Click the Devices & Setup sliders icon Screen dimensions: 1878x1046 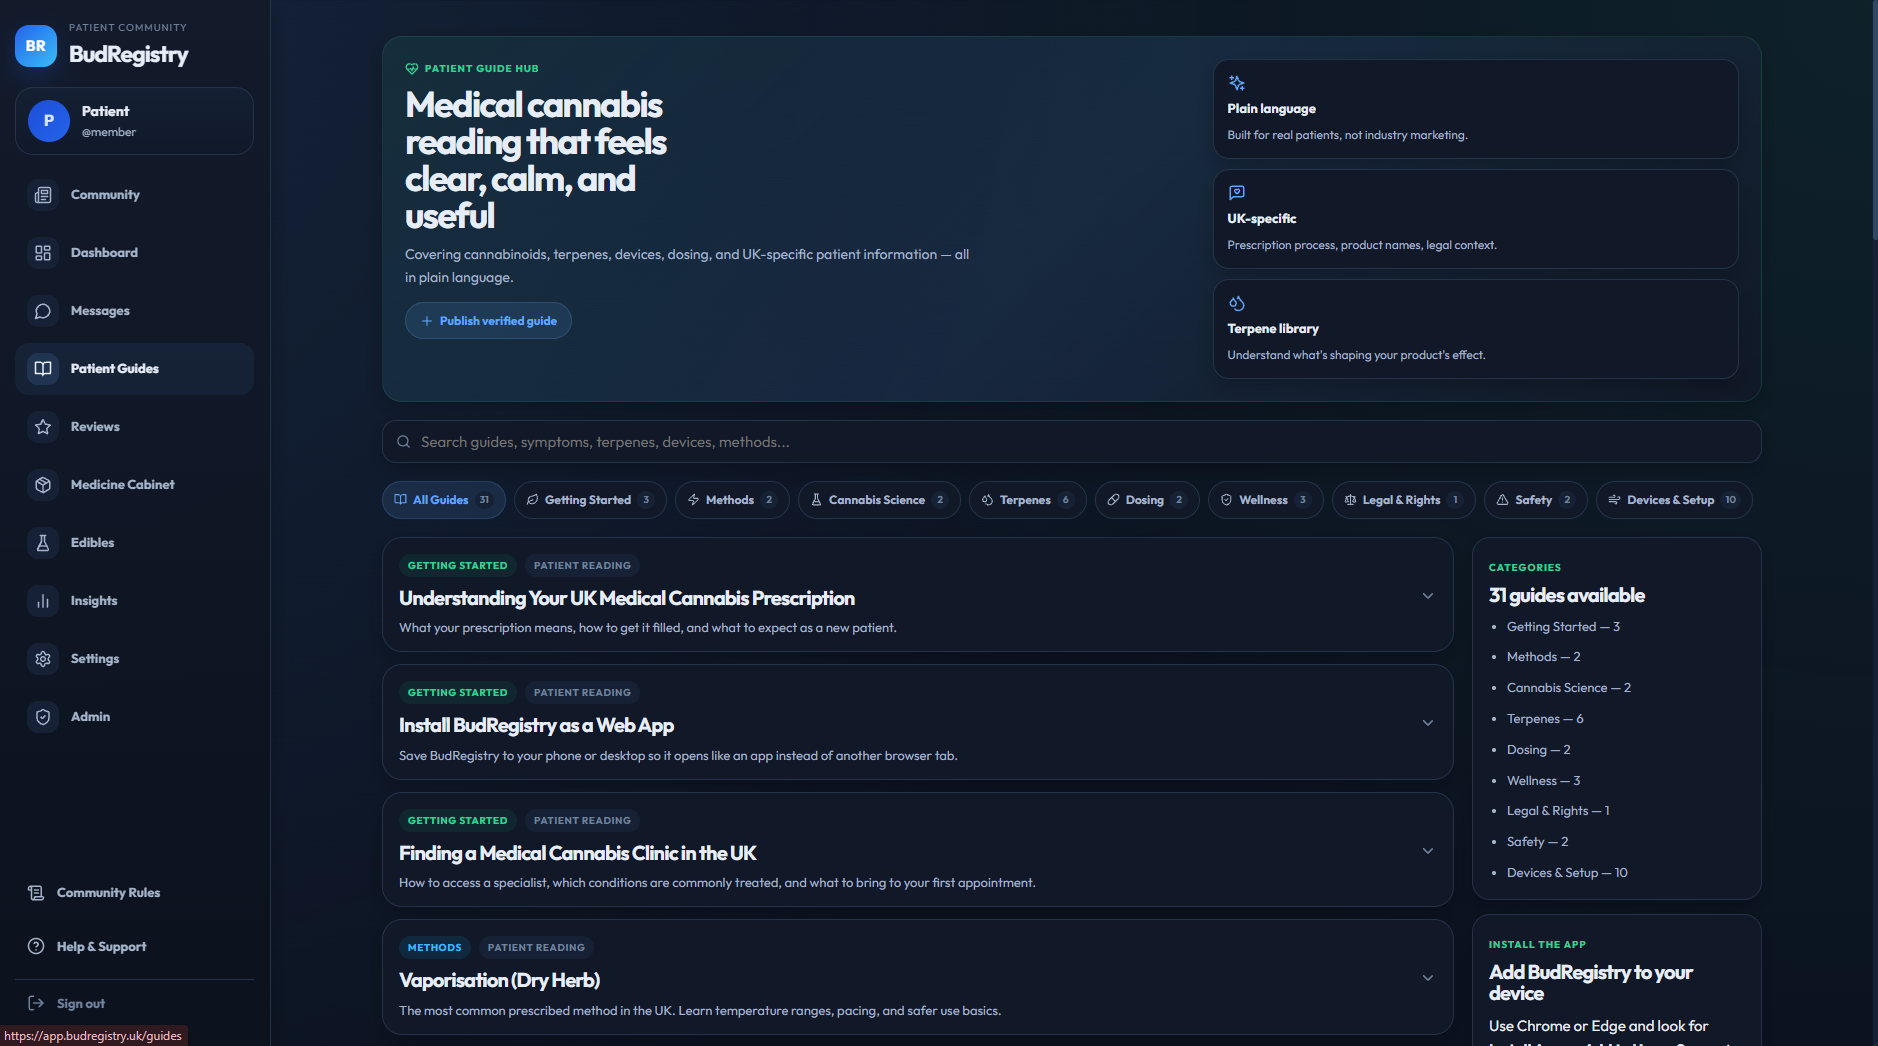point(1614,500)
